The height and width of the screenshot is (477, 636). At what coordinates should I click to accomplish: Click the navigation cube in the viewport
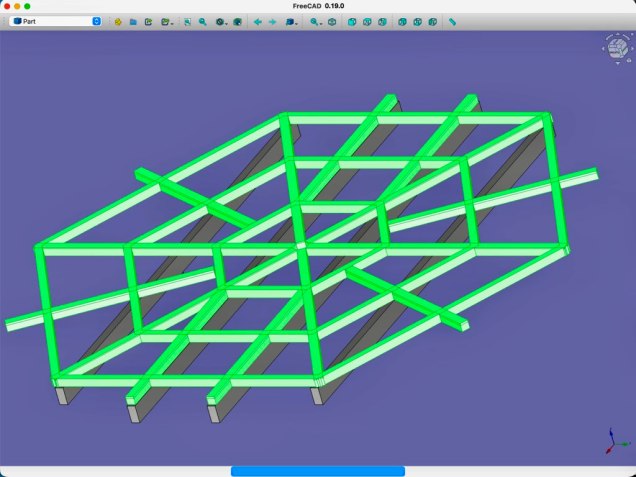(615, 47)
